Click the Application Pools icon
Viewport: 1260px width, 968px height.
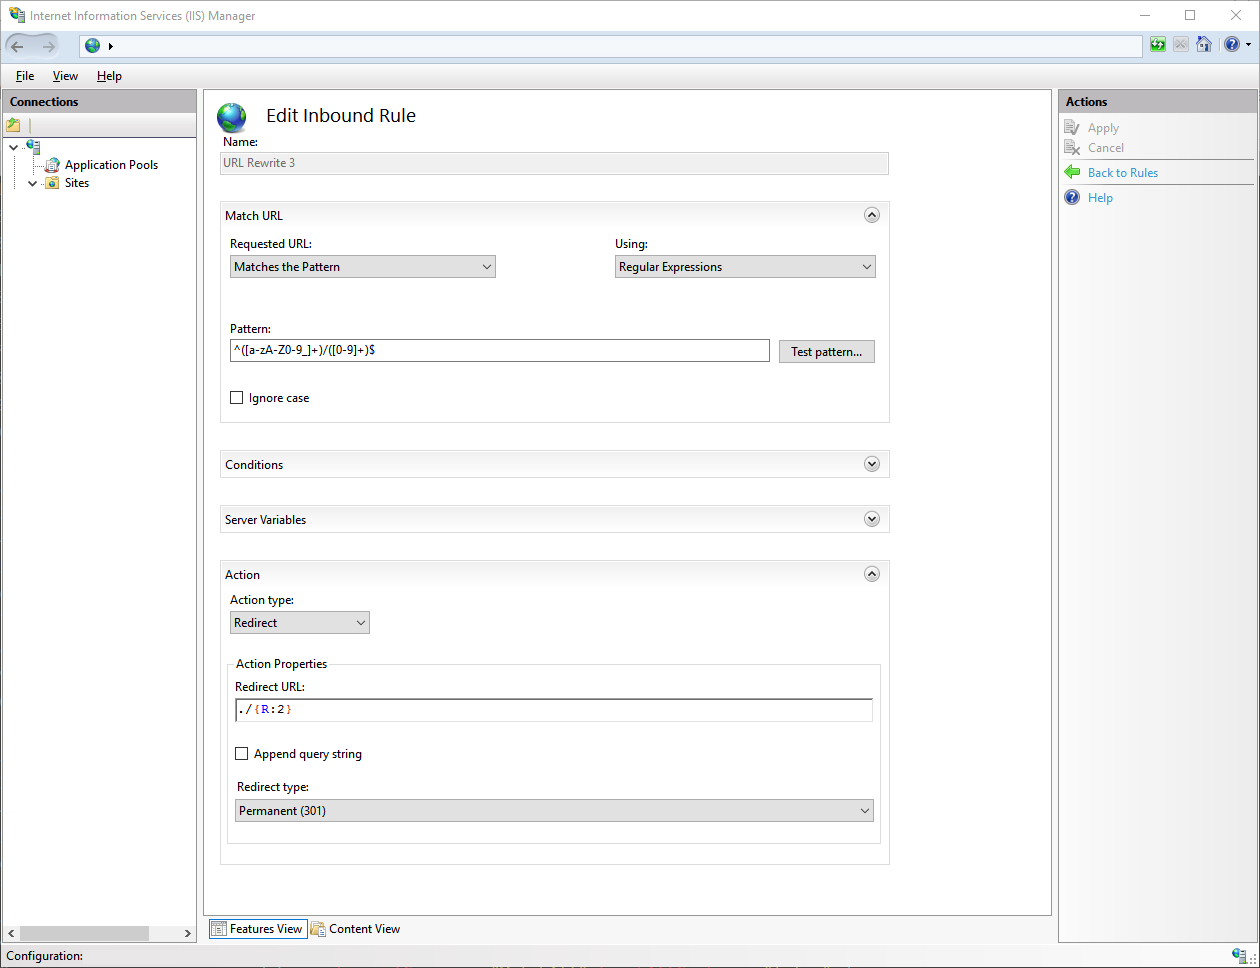pos(52,165)
